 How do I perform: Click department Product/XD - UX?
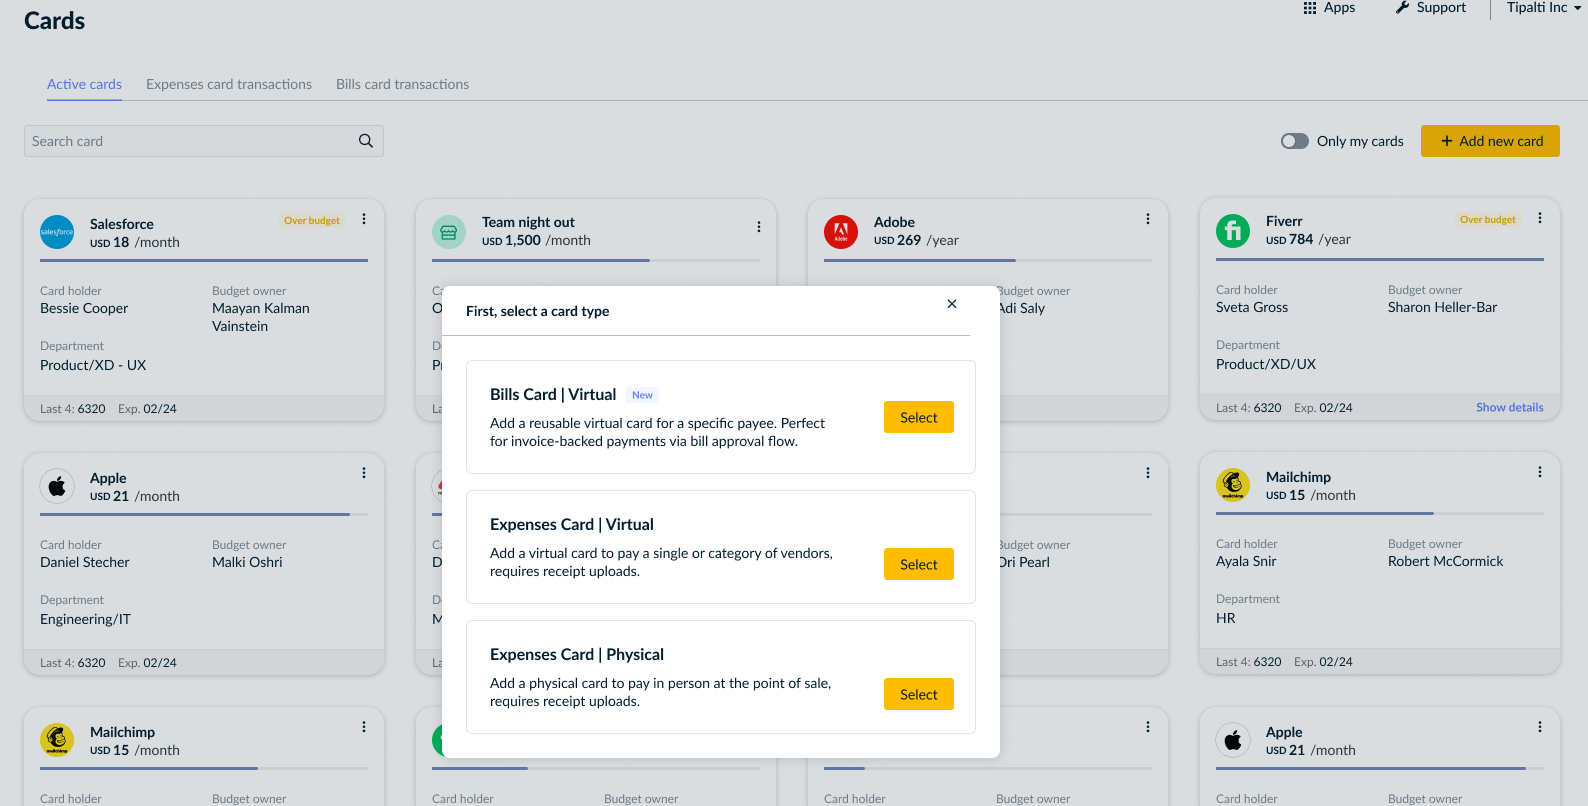93,365
